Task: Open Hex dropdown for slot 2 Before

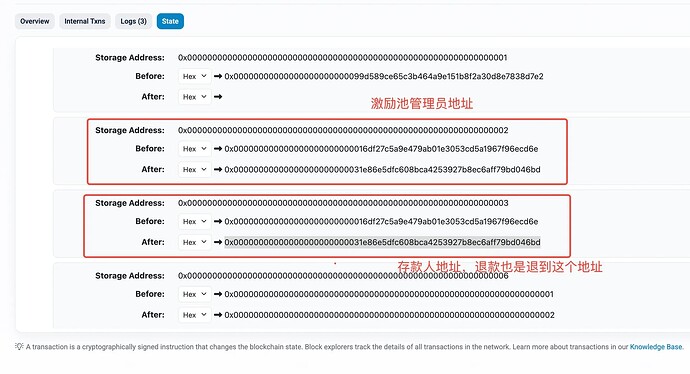Action: (195, 149)
